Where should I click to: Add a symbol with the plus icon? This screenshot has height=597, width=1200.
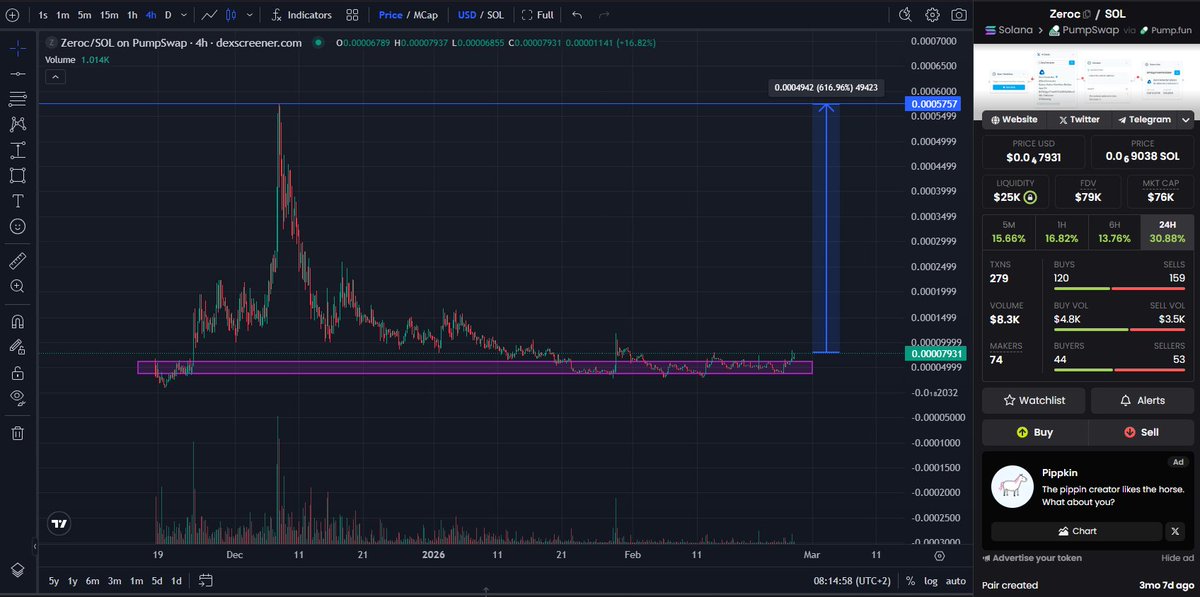pos(12,15)
